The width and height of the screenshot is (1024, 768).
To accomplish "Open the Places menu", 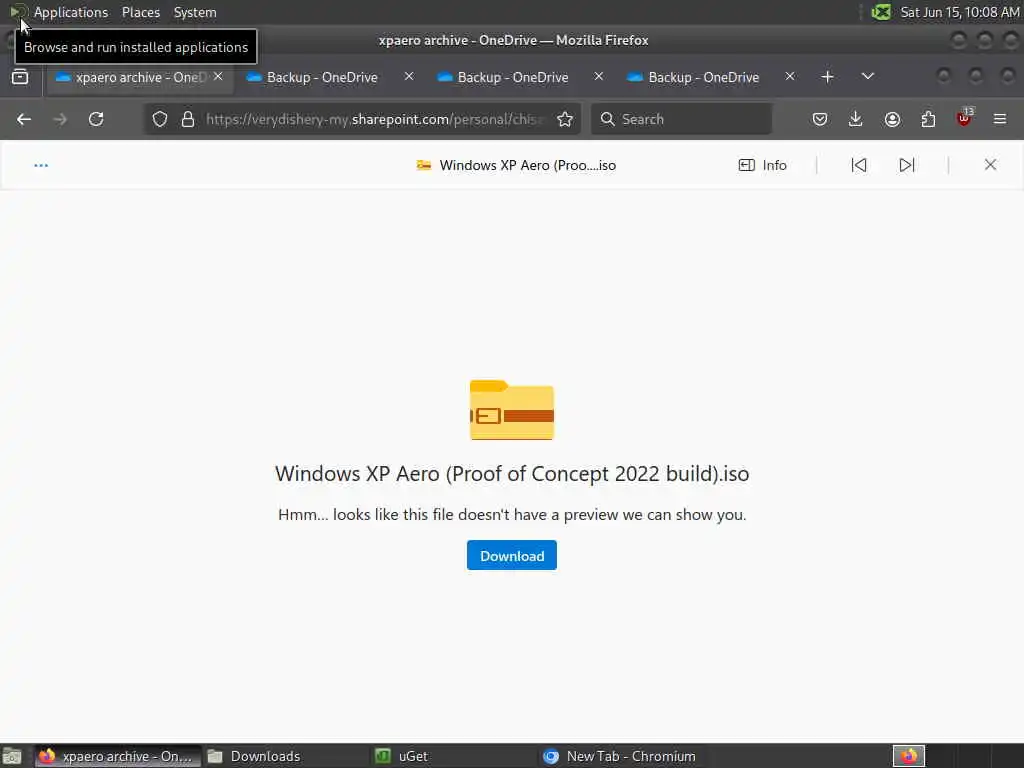I will coord(140,12).
